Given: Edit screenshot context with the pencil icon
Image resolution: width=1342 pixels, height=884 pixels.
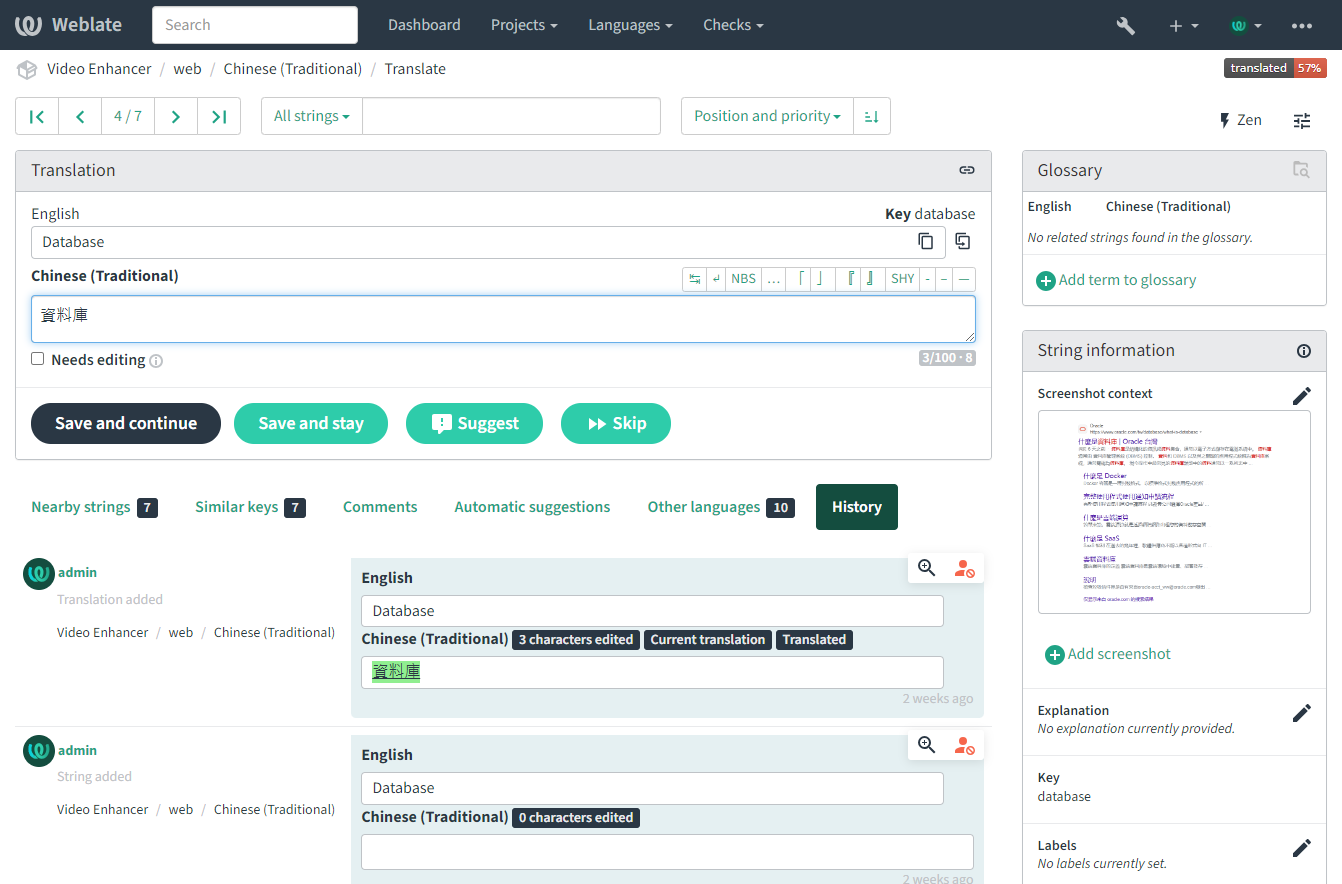Looking at the screenshot, I should 1301,396.
